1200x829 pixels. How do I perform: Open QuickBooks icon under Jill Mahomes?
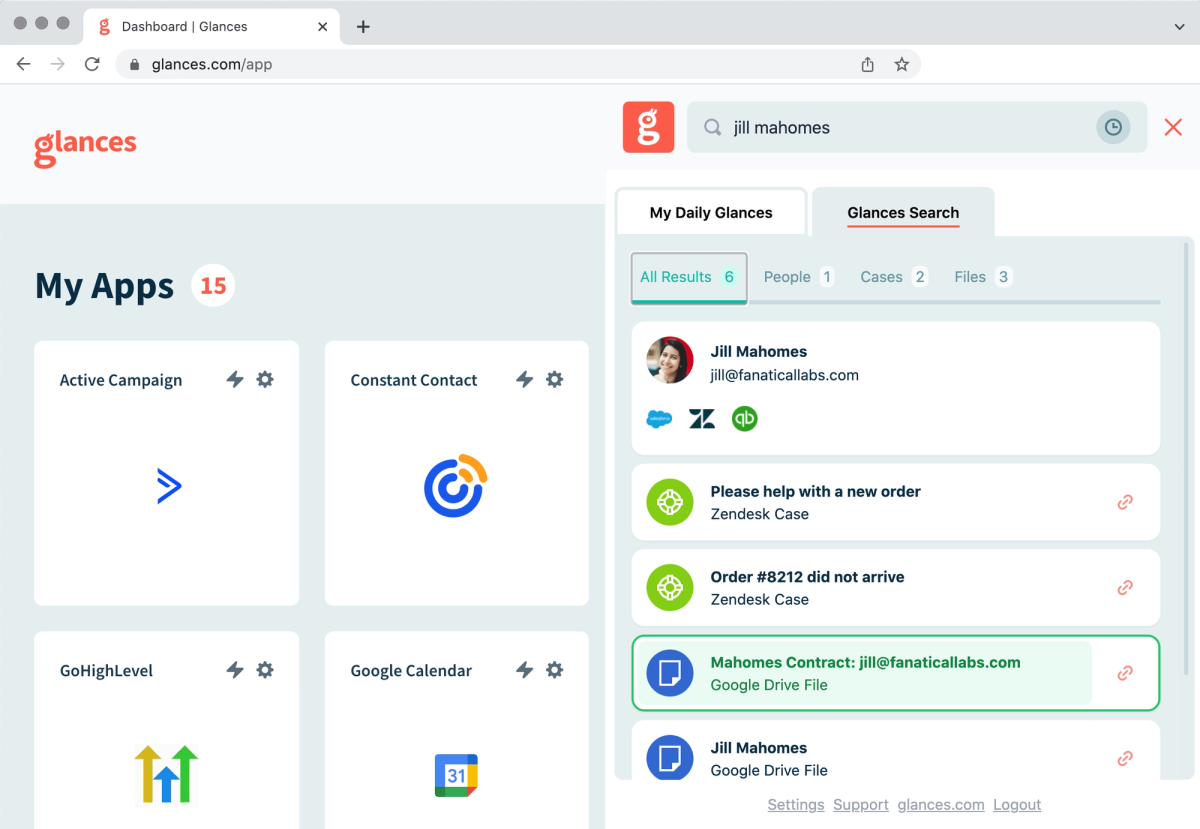pyautogui.click(x=744, y=419)
